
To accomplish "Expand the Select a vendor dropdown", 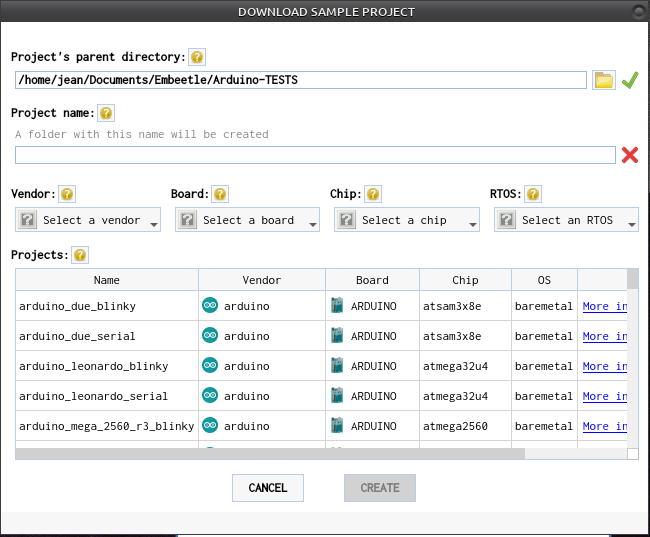I will coord(88,220).
